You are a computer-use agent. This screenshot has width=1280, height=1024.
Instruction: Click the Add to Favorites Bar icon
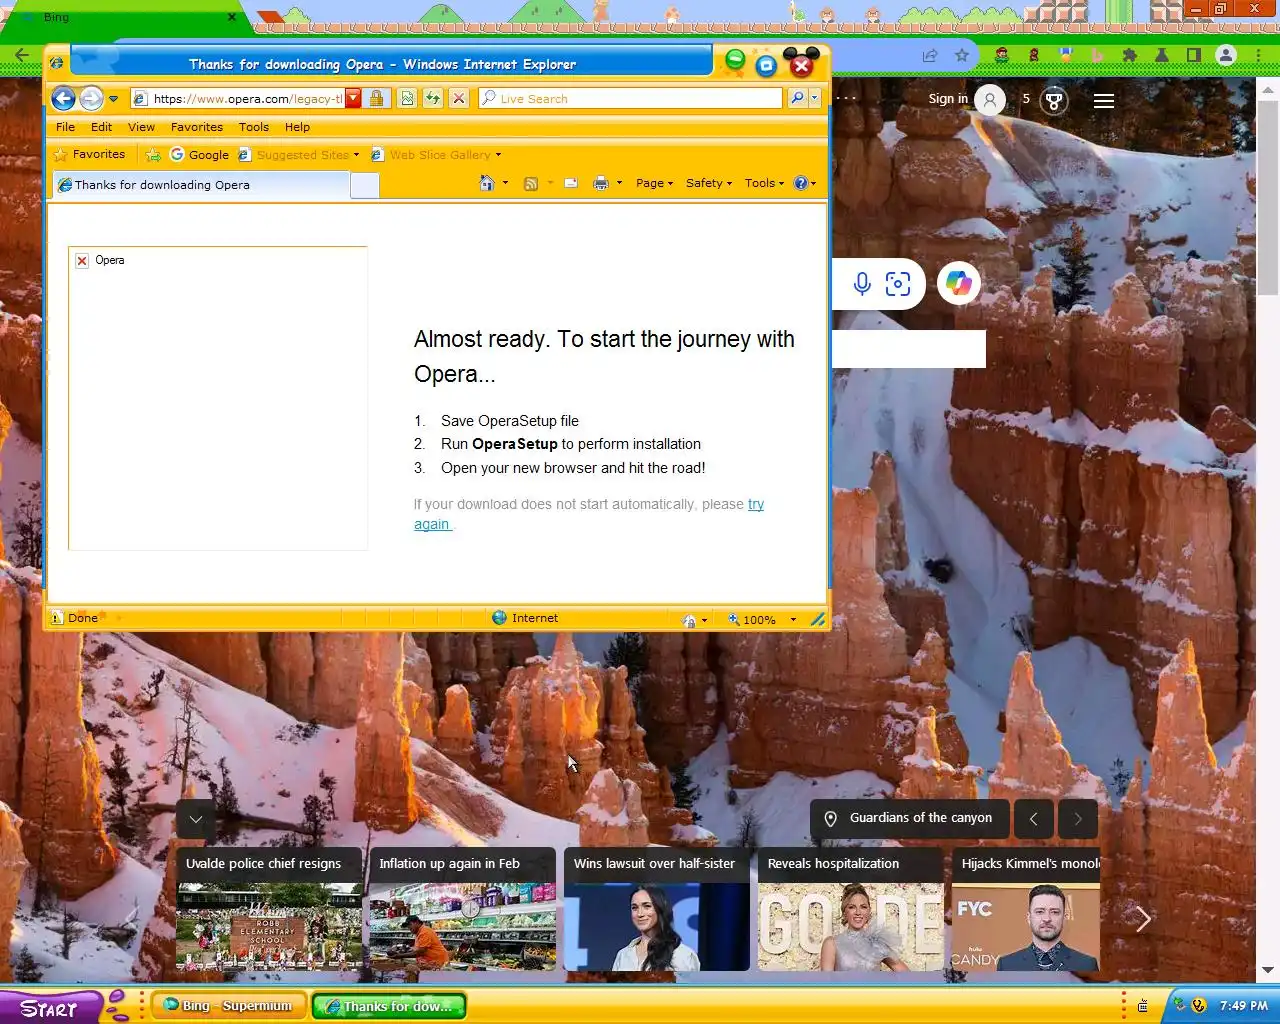[x=153, y=155]
